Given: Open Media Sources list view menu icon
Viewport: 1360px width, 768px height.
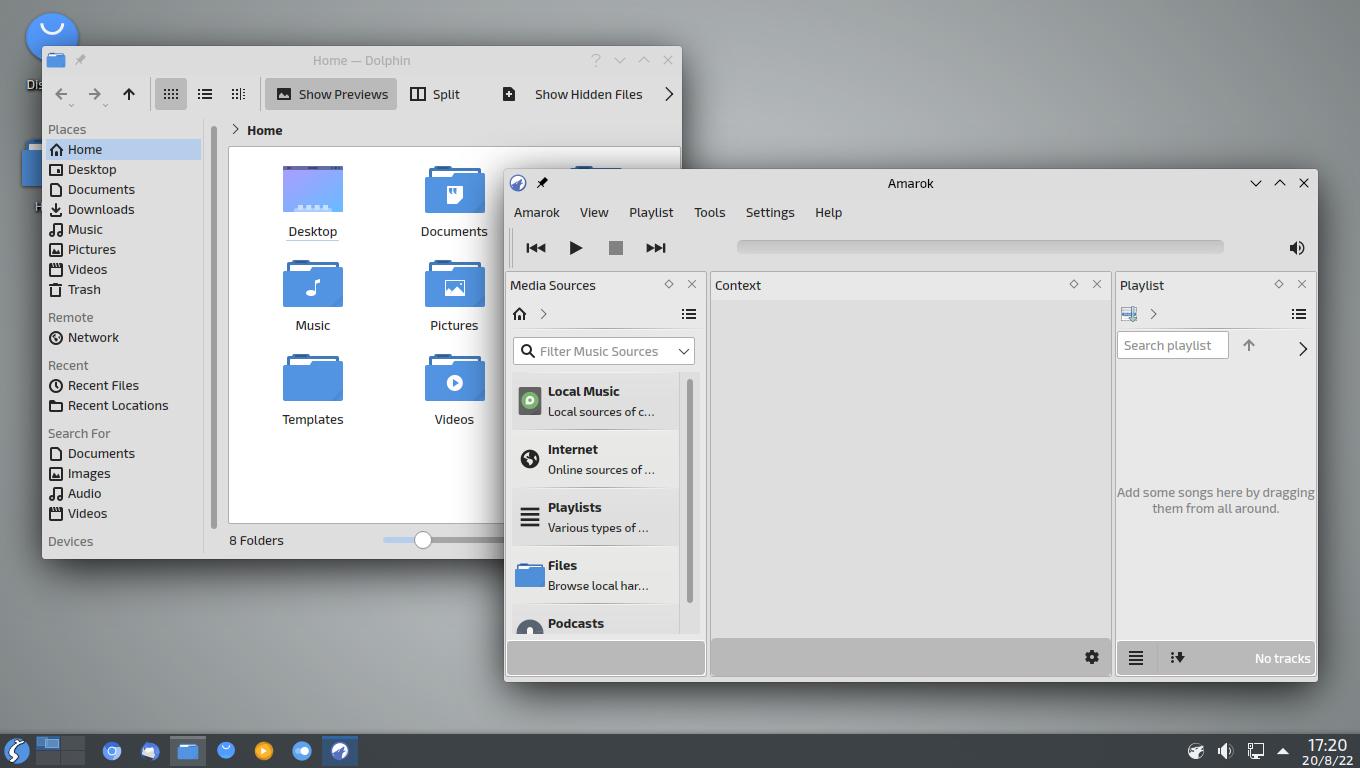Looking at the screenshot, I should point(689,314).
